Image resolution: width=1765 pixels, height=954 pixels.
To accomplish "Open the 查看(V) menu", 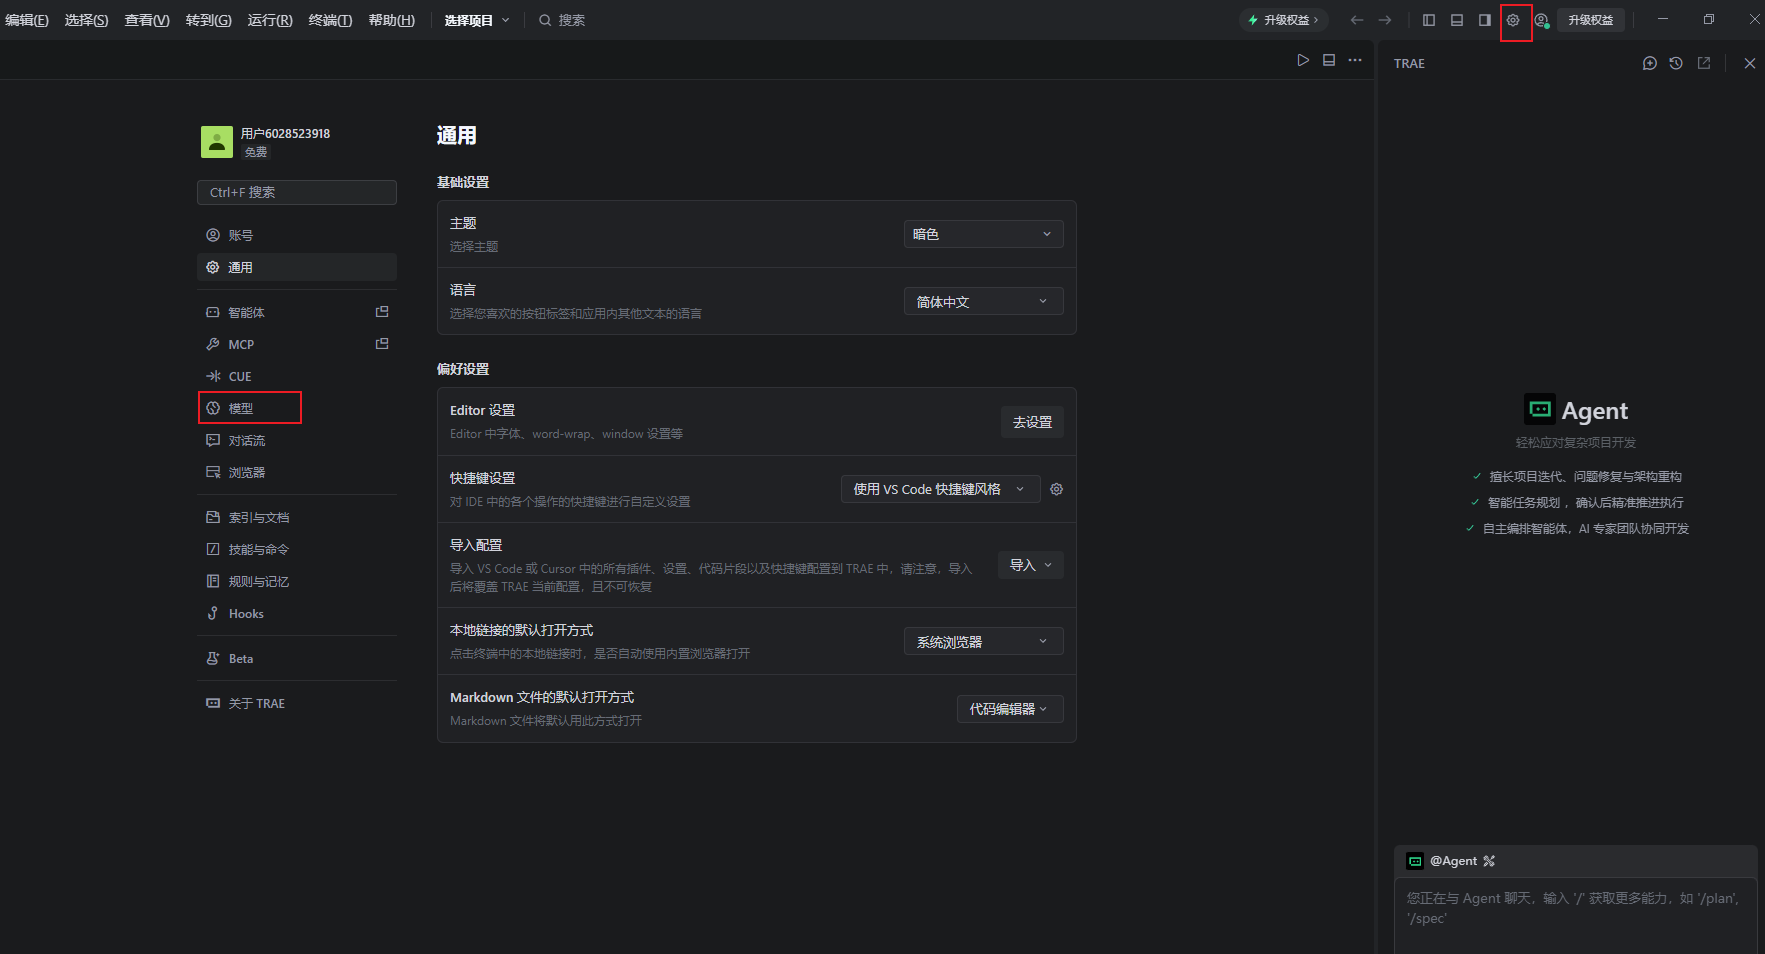I will pyautogui.click(x=147, y=20).
